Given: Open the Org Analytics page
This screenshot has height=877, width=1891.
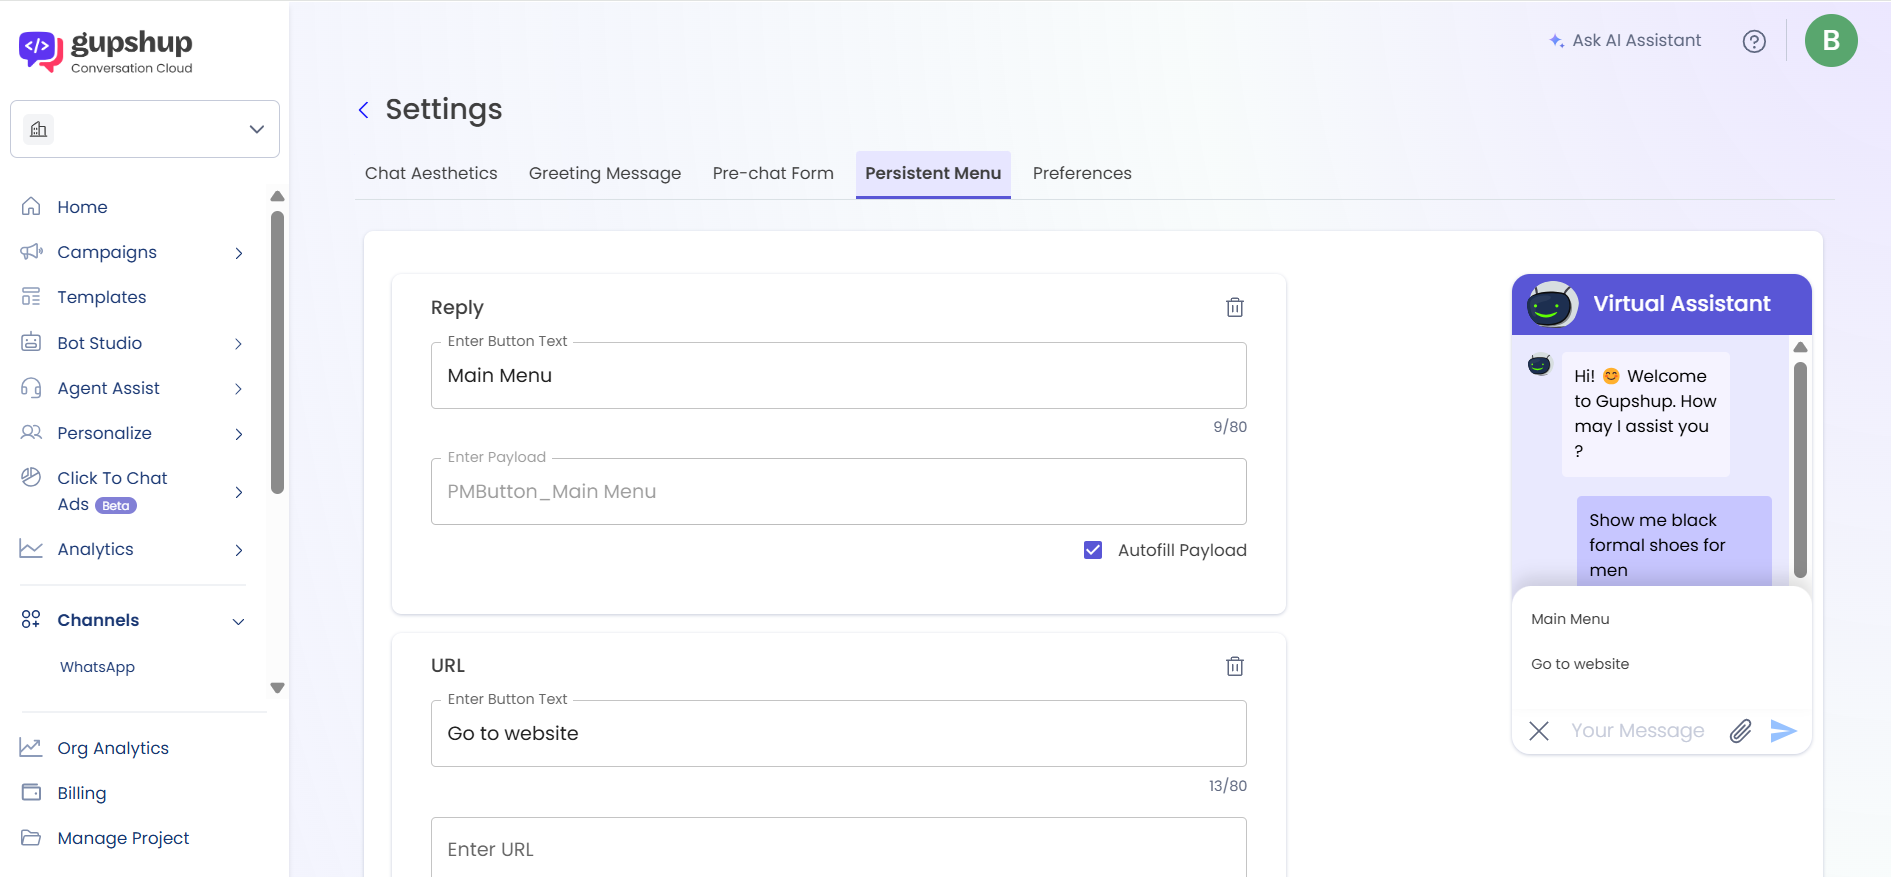Looking at the screenshot, I should pos(113,748).
